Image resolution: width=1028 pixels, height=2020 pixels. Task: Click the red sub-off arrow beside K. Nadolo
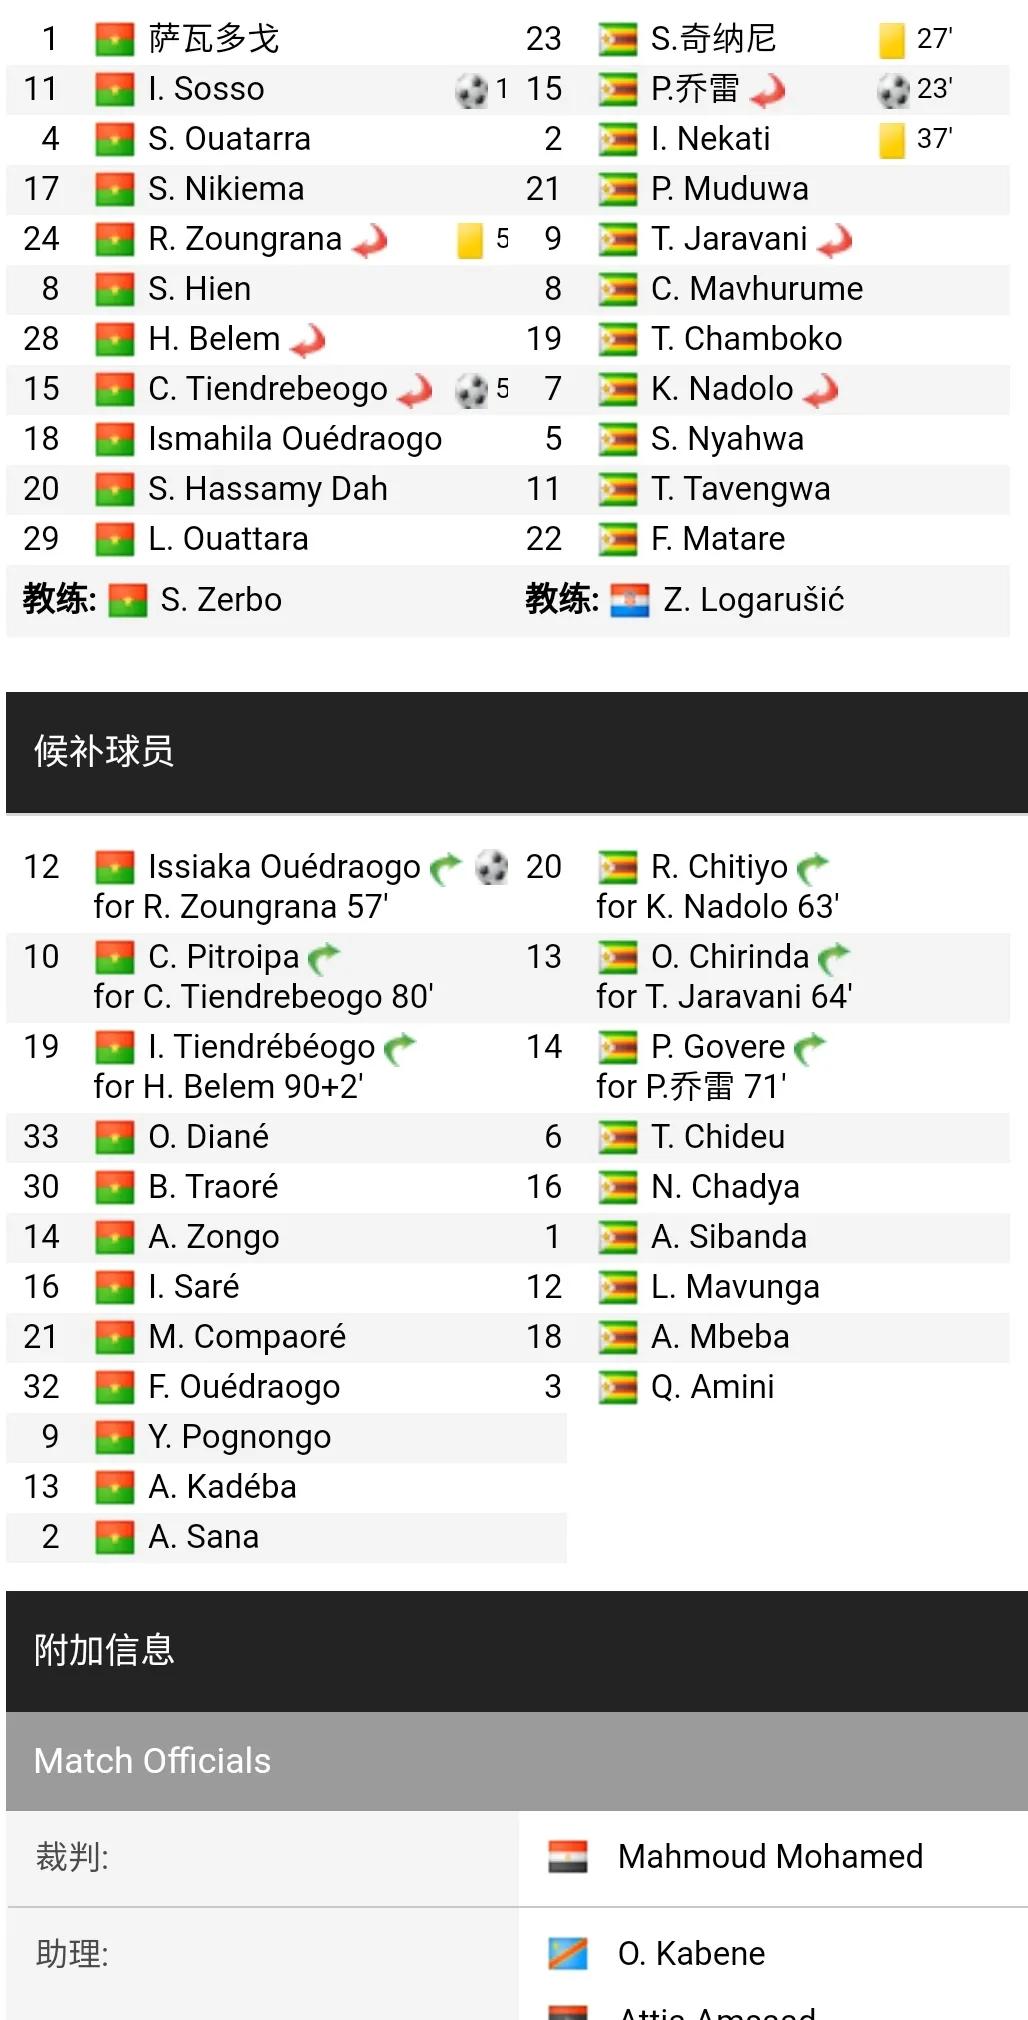pyautogui.click(x=821, y=390)
